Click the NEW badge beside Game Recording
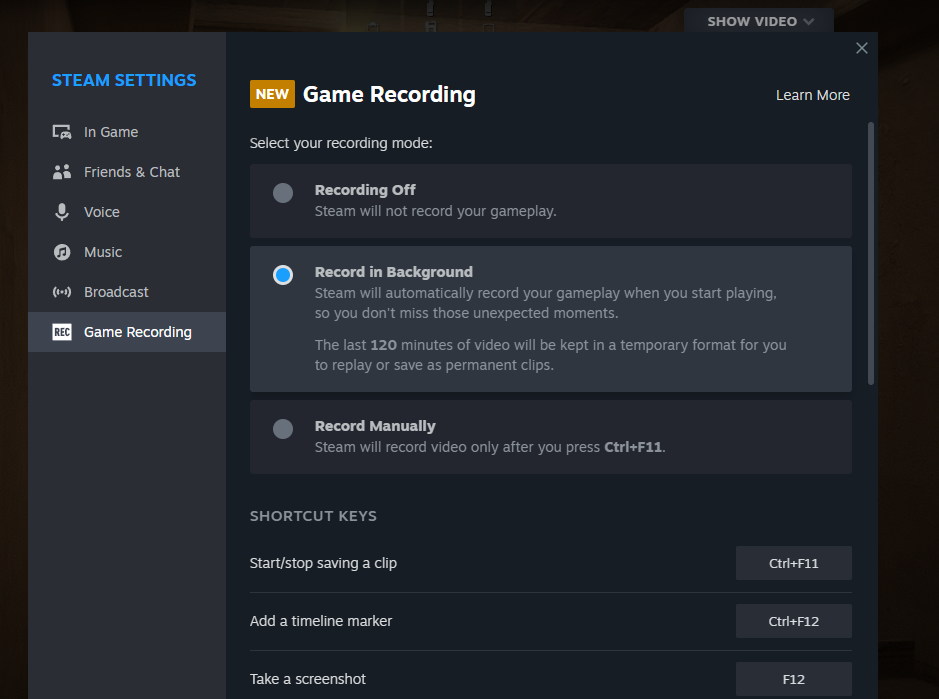The width and height of the screenshot is (939, 699). [272, 94]
